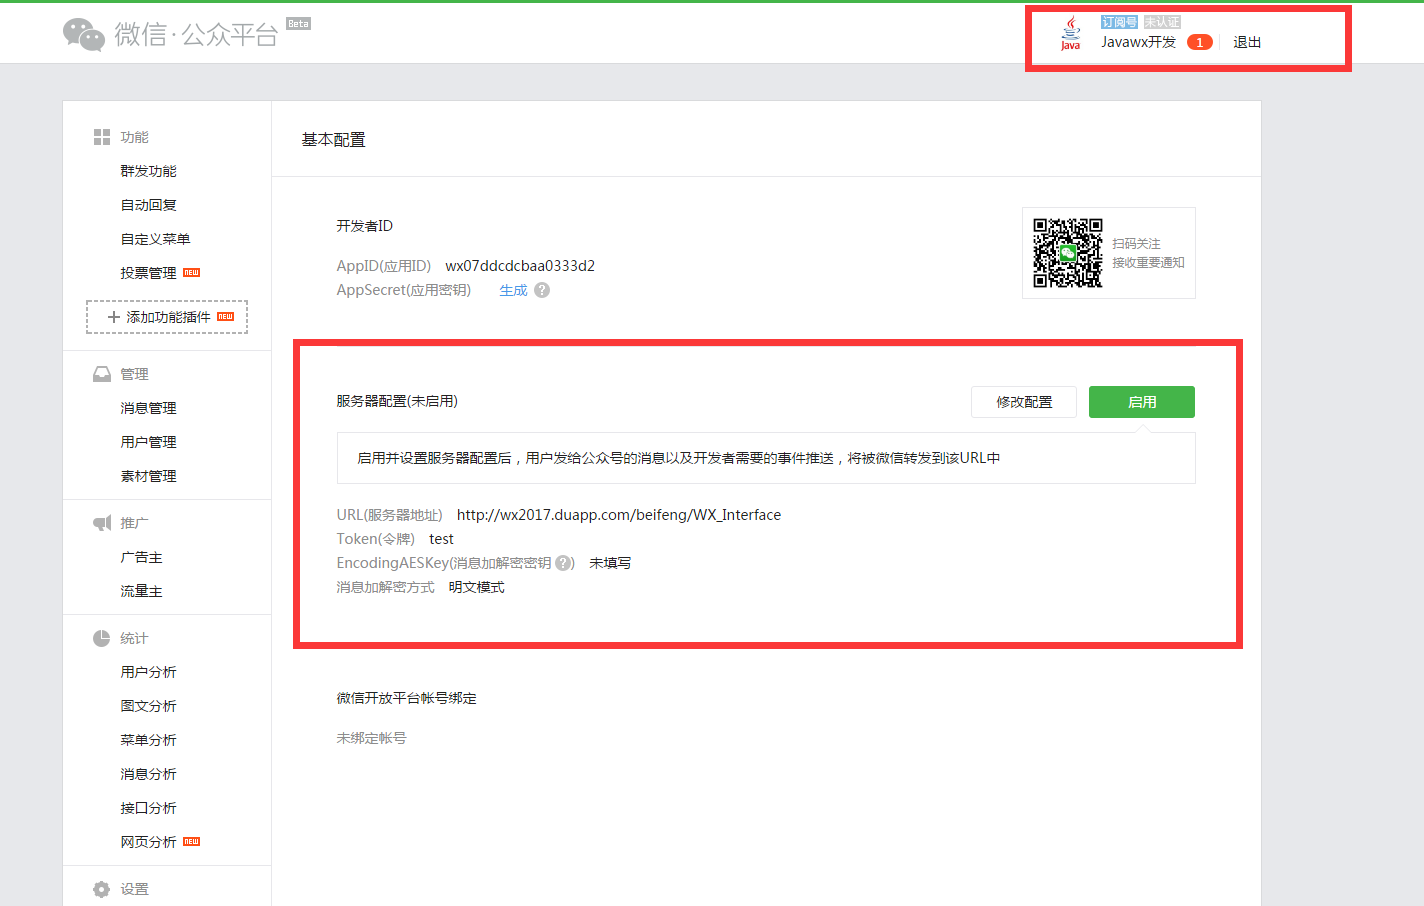Open 消息分析 in the sidebar
Screen dimensions: 1424x906
[x=149, y=774]
